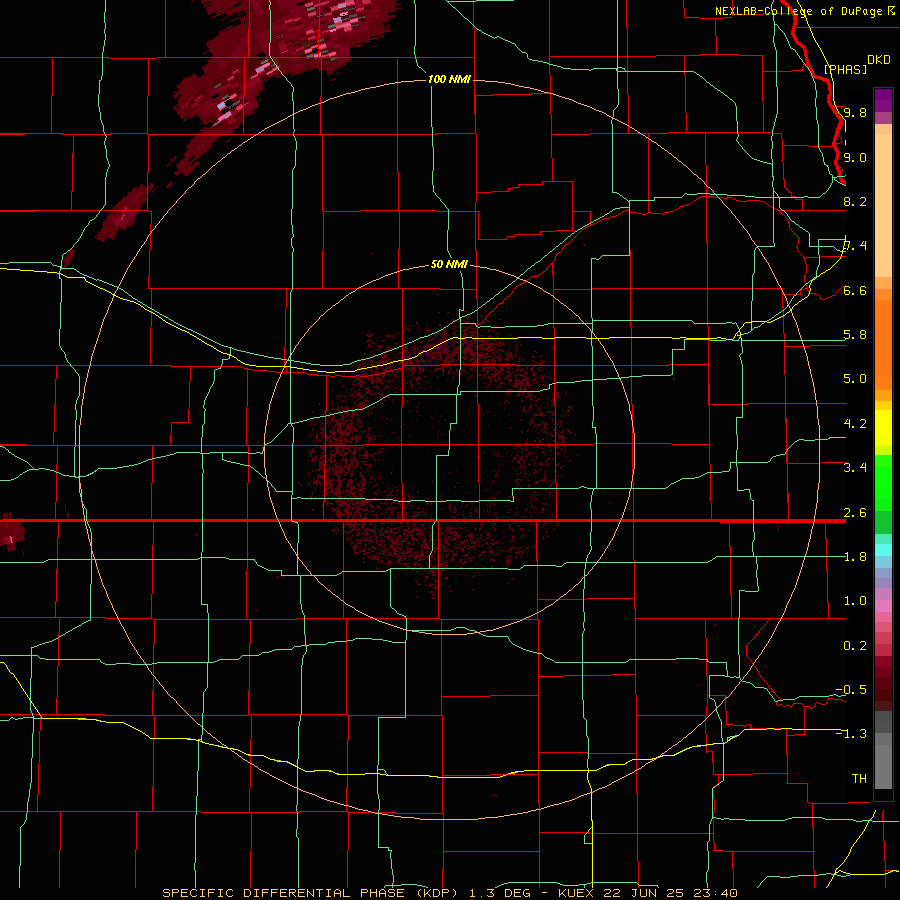Click the -1.3 color scale value
Screen dimensions: 900x900
point(851,734)
